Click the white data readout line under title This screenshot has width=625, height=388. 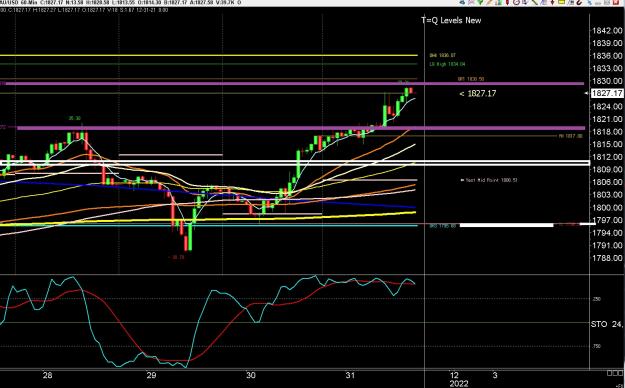84,10
